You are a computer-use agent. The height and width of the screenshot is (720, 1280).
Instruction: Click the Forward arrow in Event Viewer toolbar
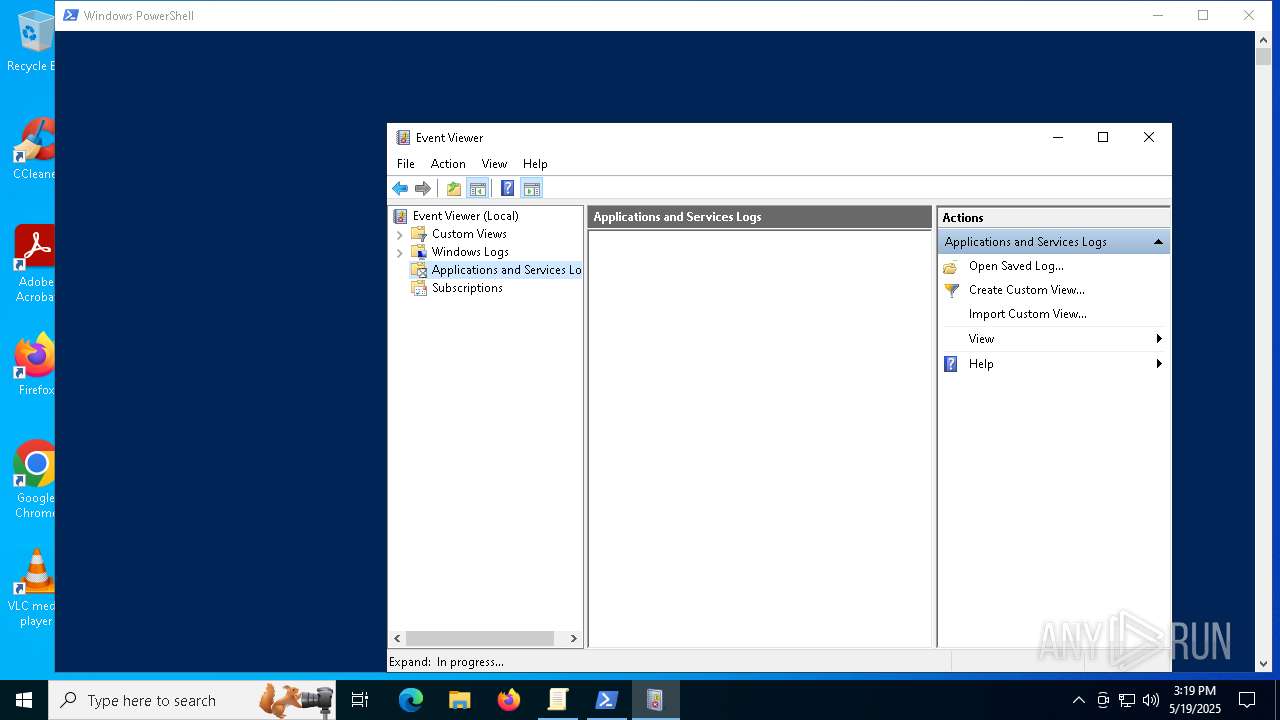pos(423,188)
